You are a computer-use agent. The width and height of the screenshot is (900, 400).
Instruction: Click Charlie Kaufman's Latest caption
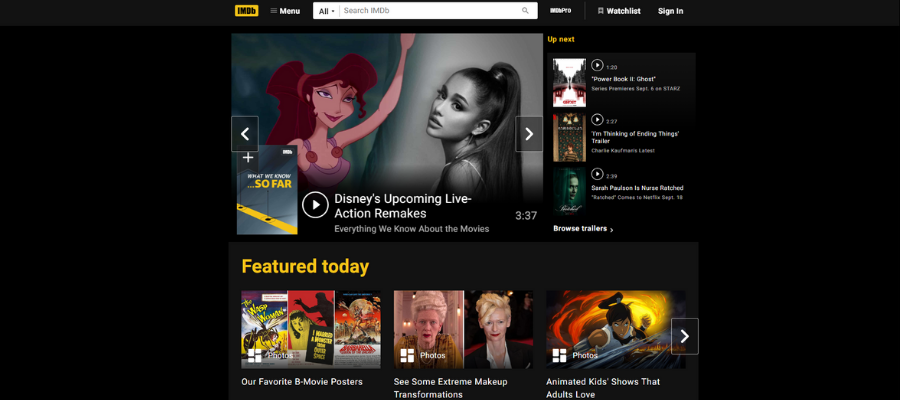[x=623, y=151]
